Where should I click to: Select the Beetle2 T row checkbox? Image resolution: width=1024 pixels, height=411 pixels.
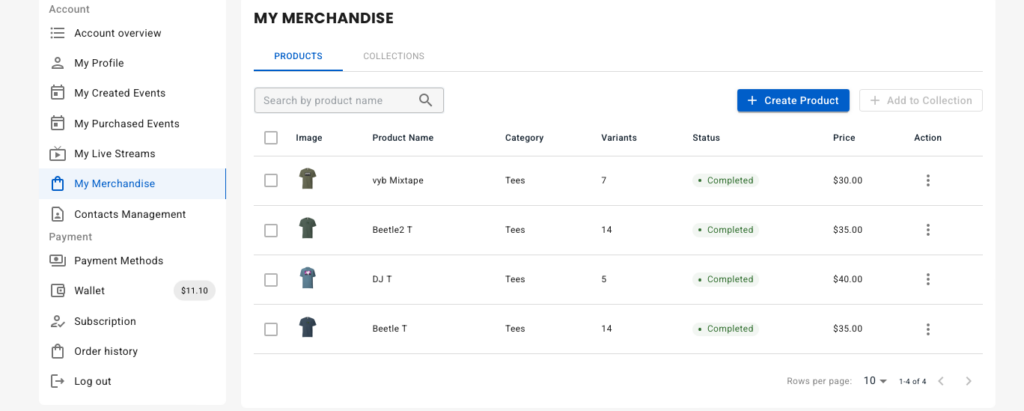(271, 230)
